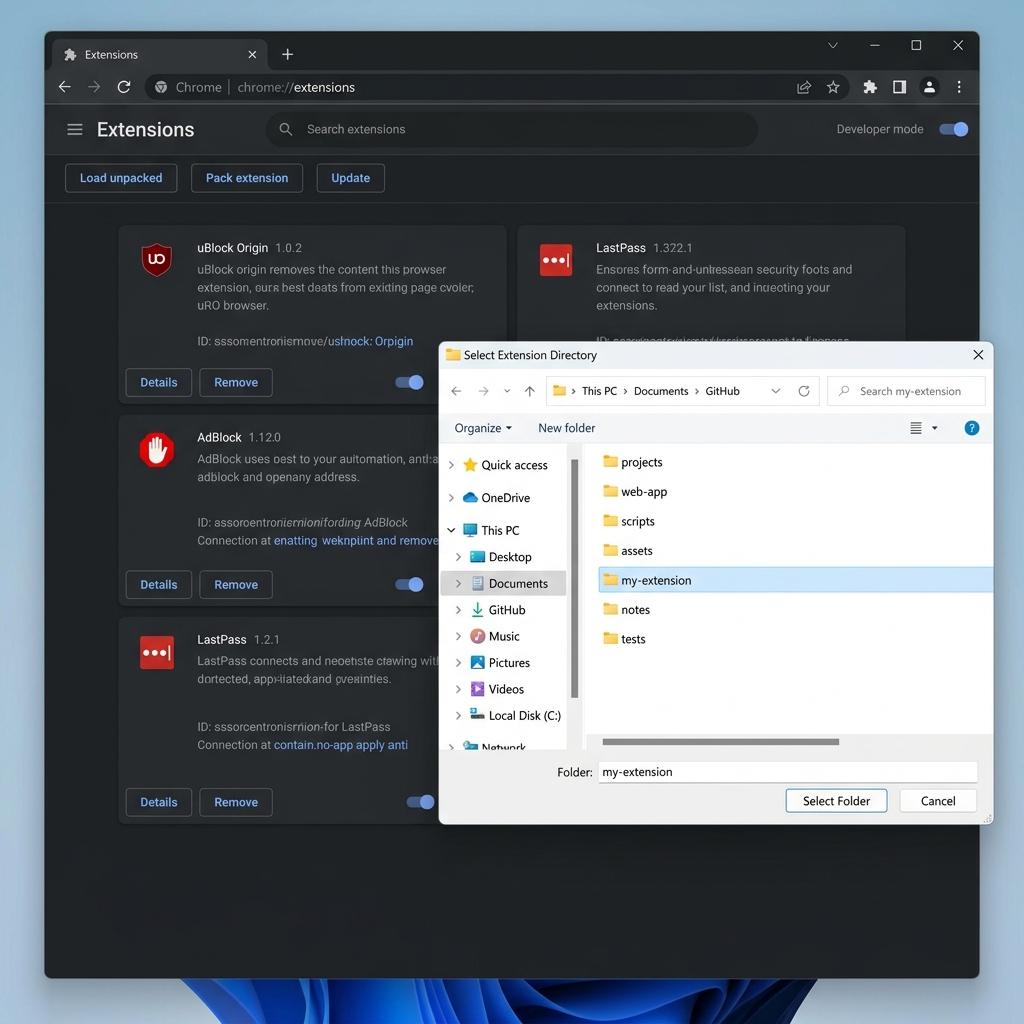Screen dimensions: 1024x1024
Task: Click the LastPass 1.2.1 icon
Action: (x=157, y=652)
